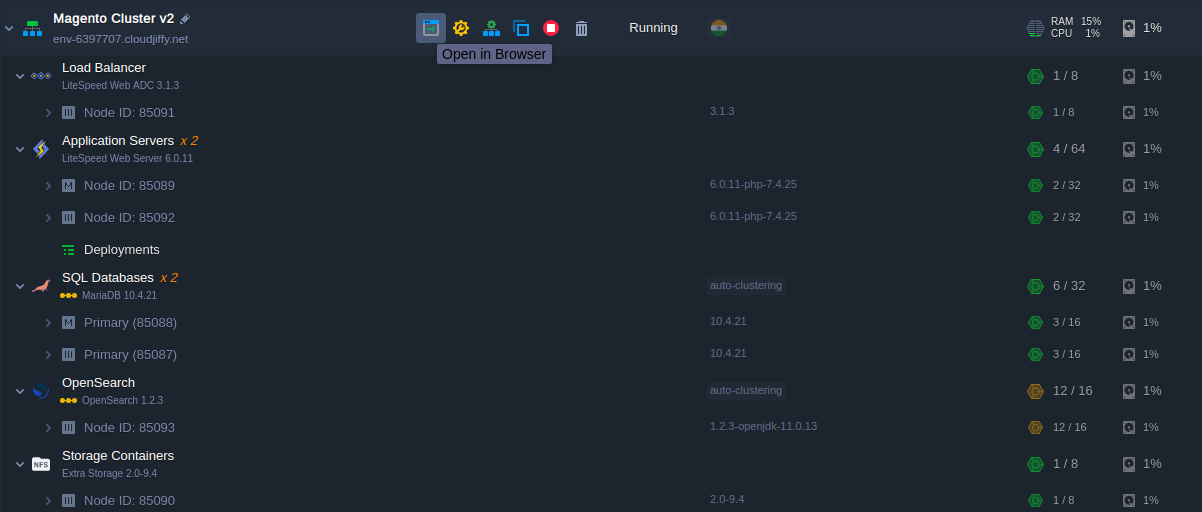Screen dimensions: 1202x512
Task: Expand Node ID: 85091 details
Action: click(x=48, y=113)
